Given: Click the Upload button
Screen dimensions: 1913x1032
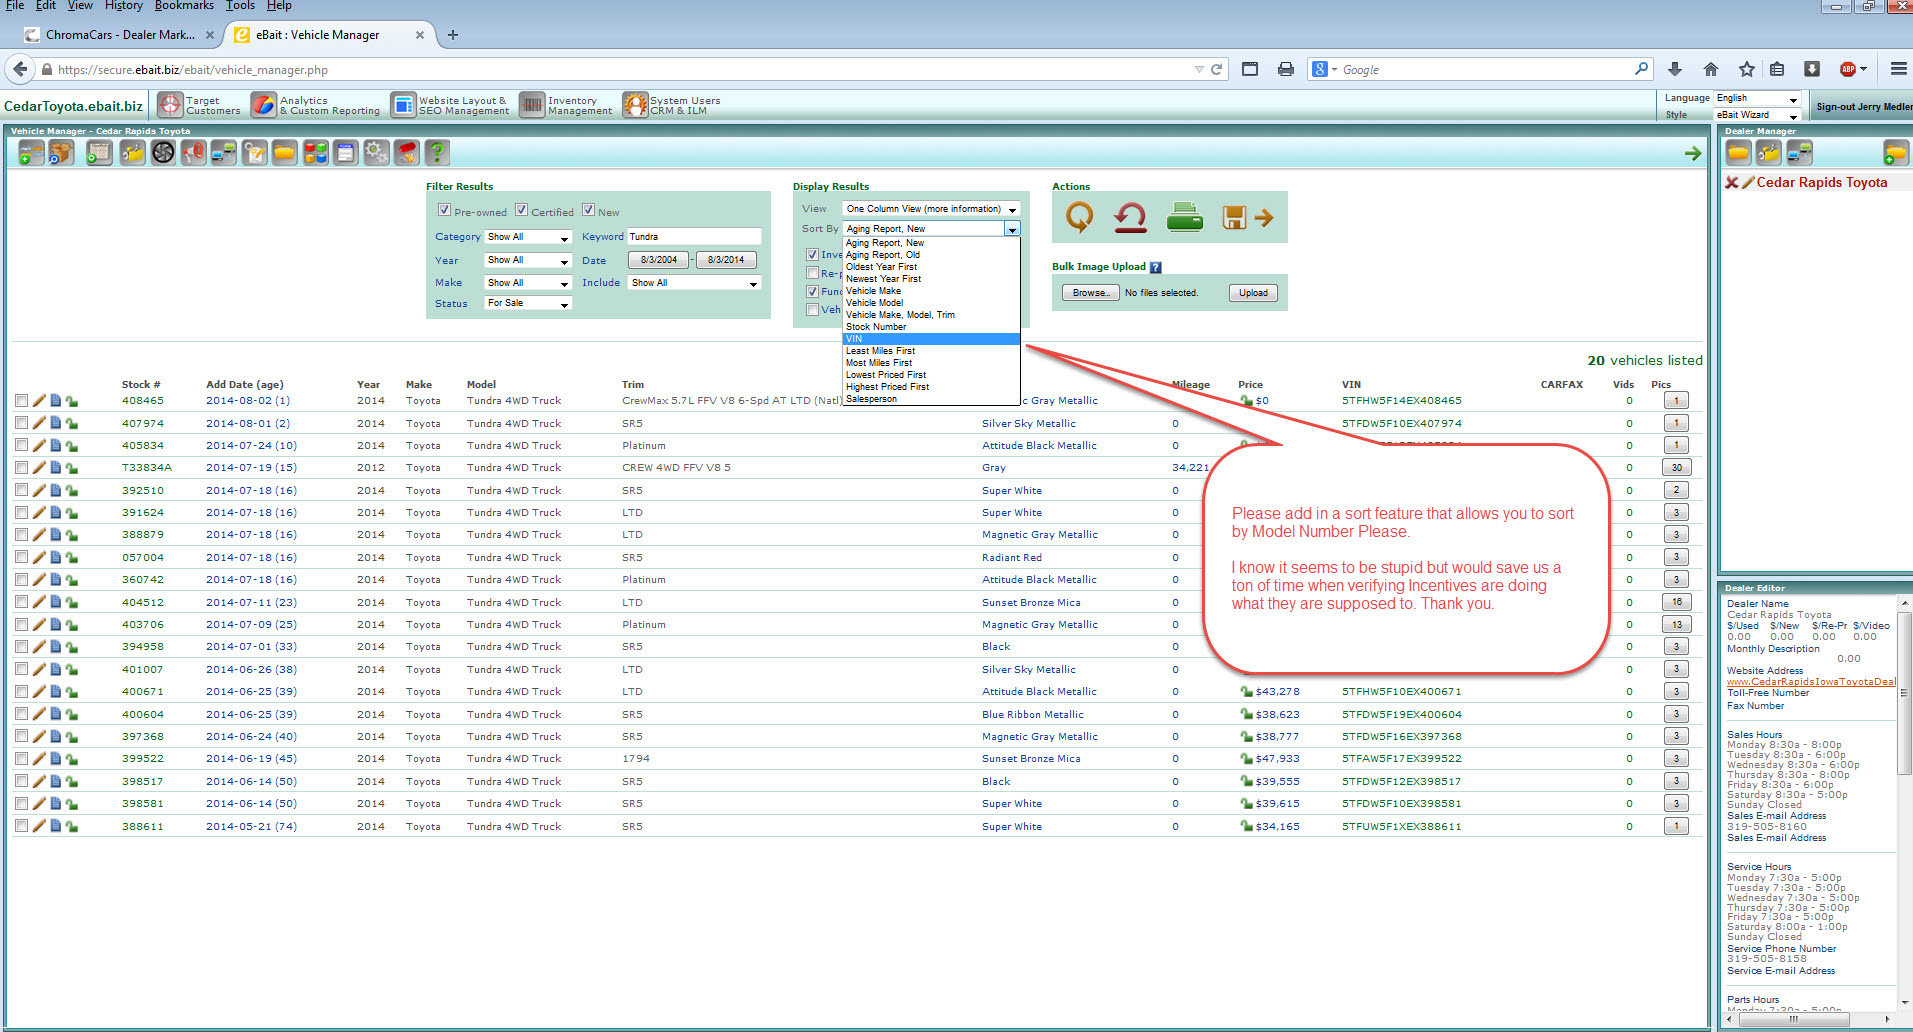Looking at the screenshot, I should [x=1253, y=293].
